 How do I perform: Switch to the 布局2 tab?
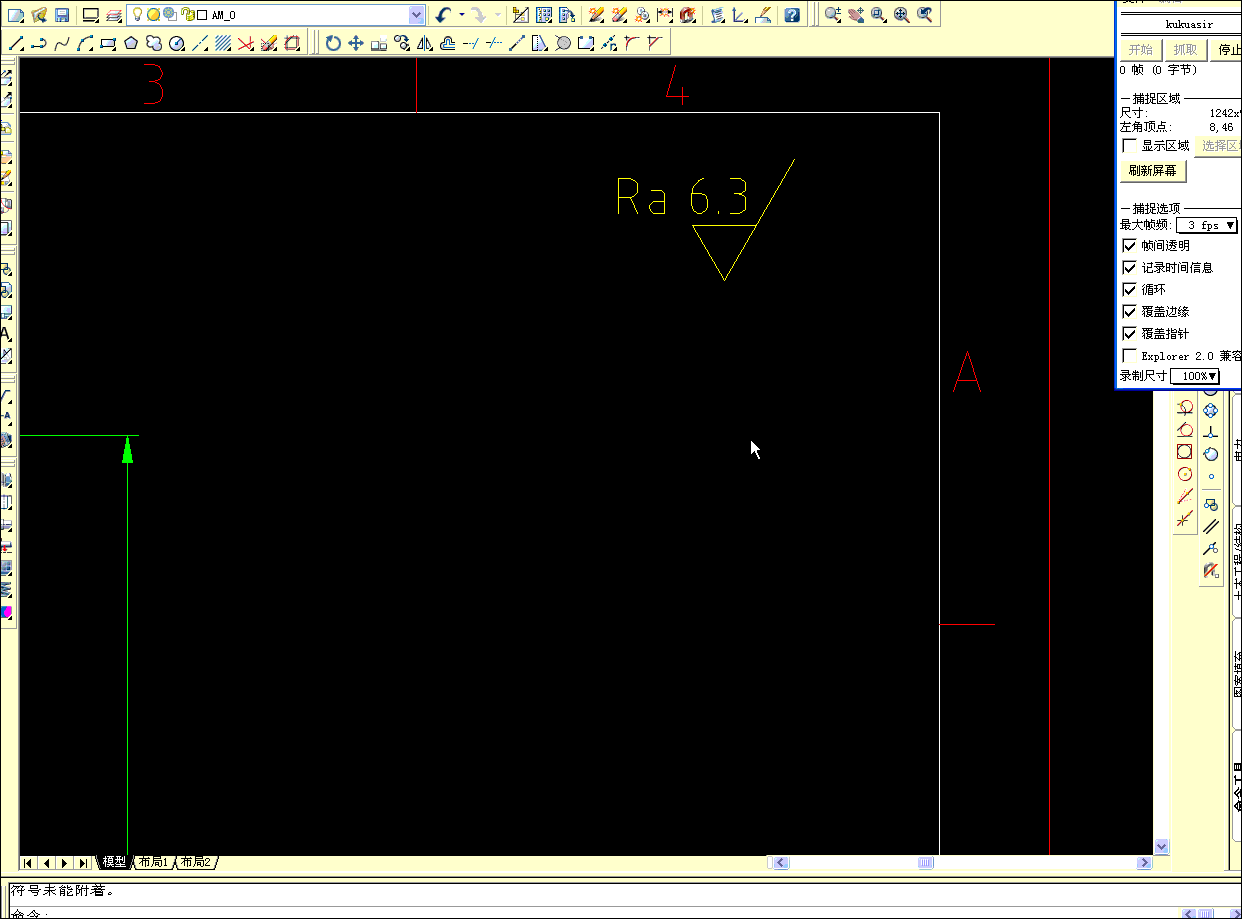click(196, 862)
